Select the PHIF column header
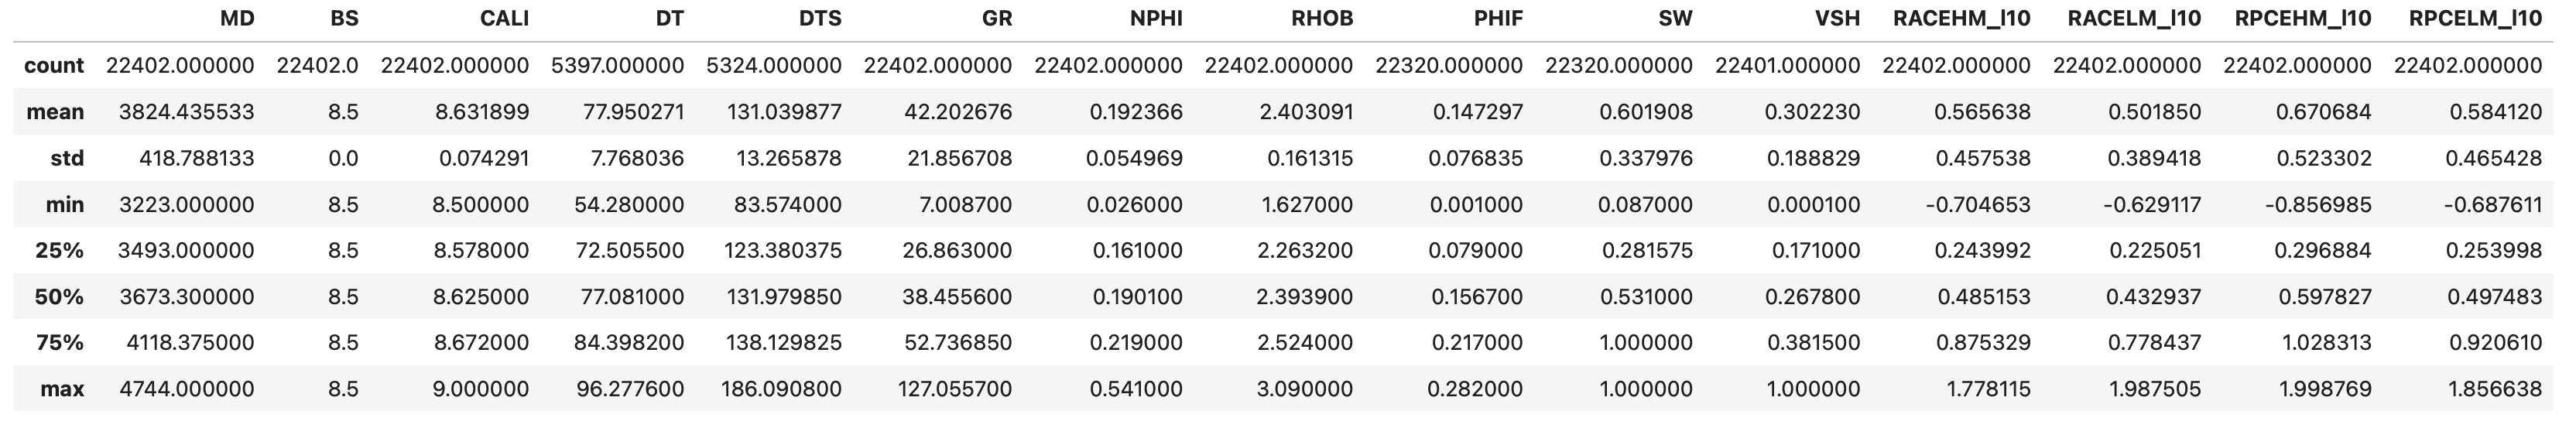Image resolution: width=2576 pixels, height=435 pixels. click(x=1496, y=19)
